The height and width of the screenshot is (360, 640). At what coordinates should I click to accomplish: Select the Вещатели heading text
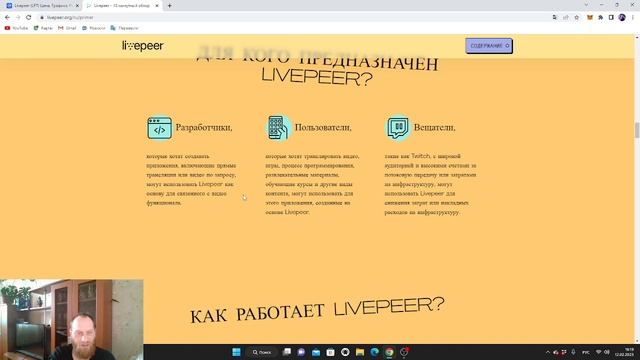point(435,127)
